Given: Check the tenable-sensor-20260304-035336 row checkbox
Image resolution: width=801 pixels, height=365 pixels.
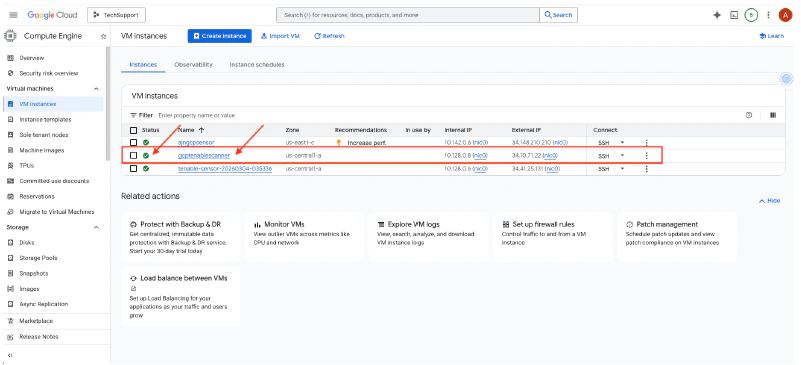Looking at the screenshot, I should 133,168.
